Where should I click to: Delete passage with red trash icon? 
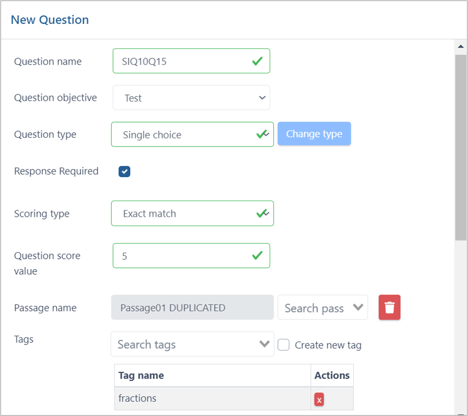click(389, 307)
